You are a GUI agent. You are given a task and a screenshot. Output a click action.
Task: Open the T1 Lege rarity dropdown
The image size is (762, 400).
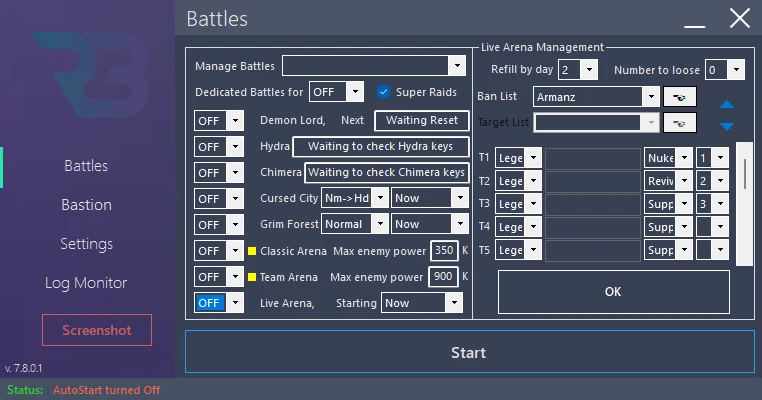(518, 158)
